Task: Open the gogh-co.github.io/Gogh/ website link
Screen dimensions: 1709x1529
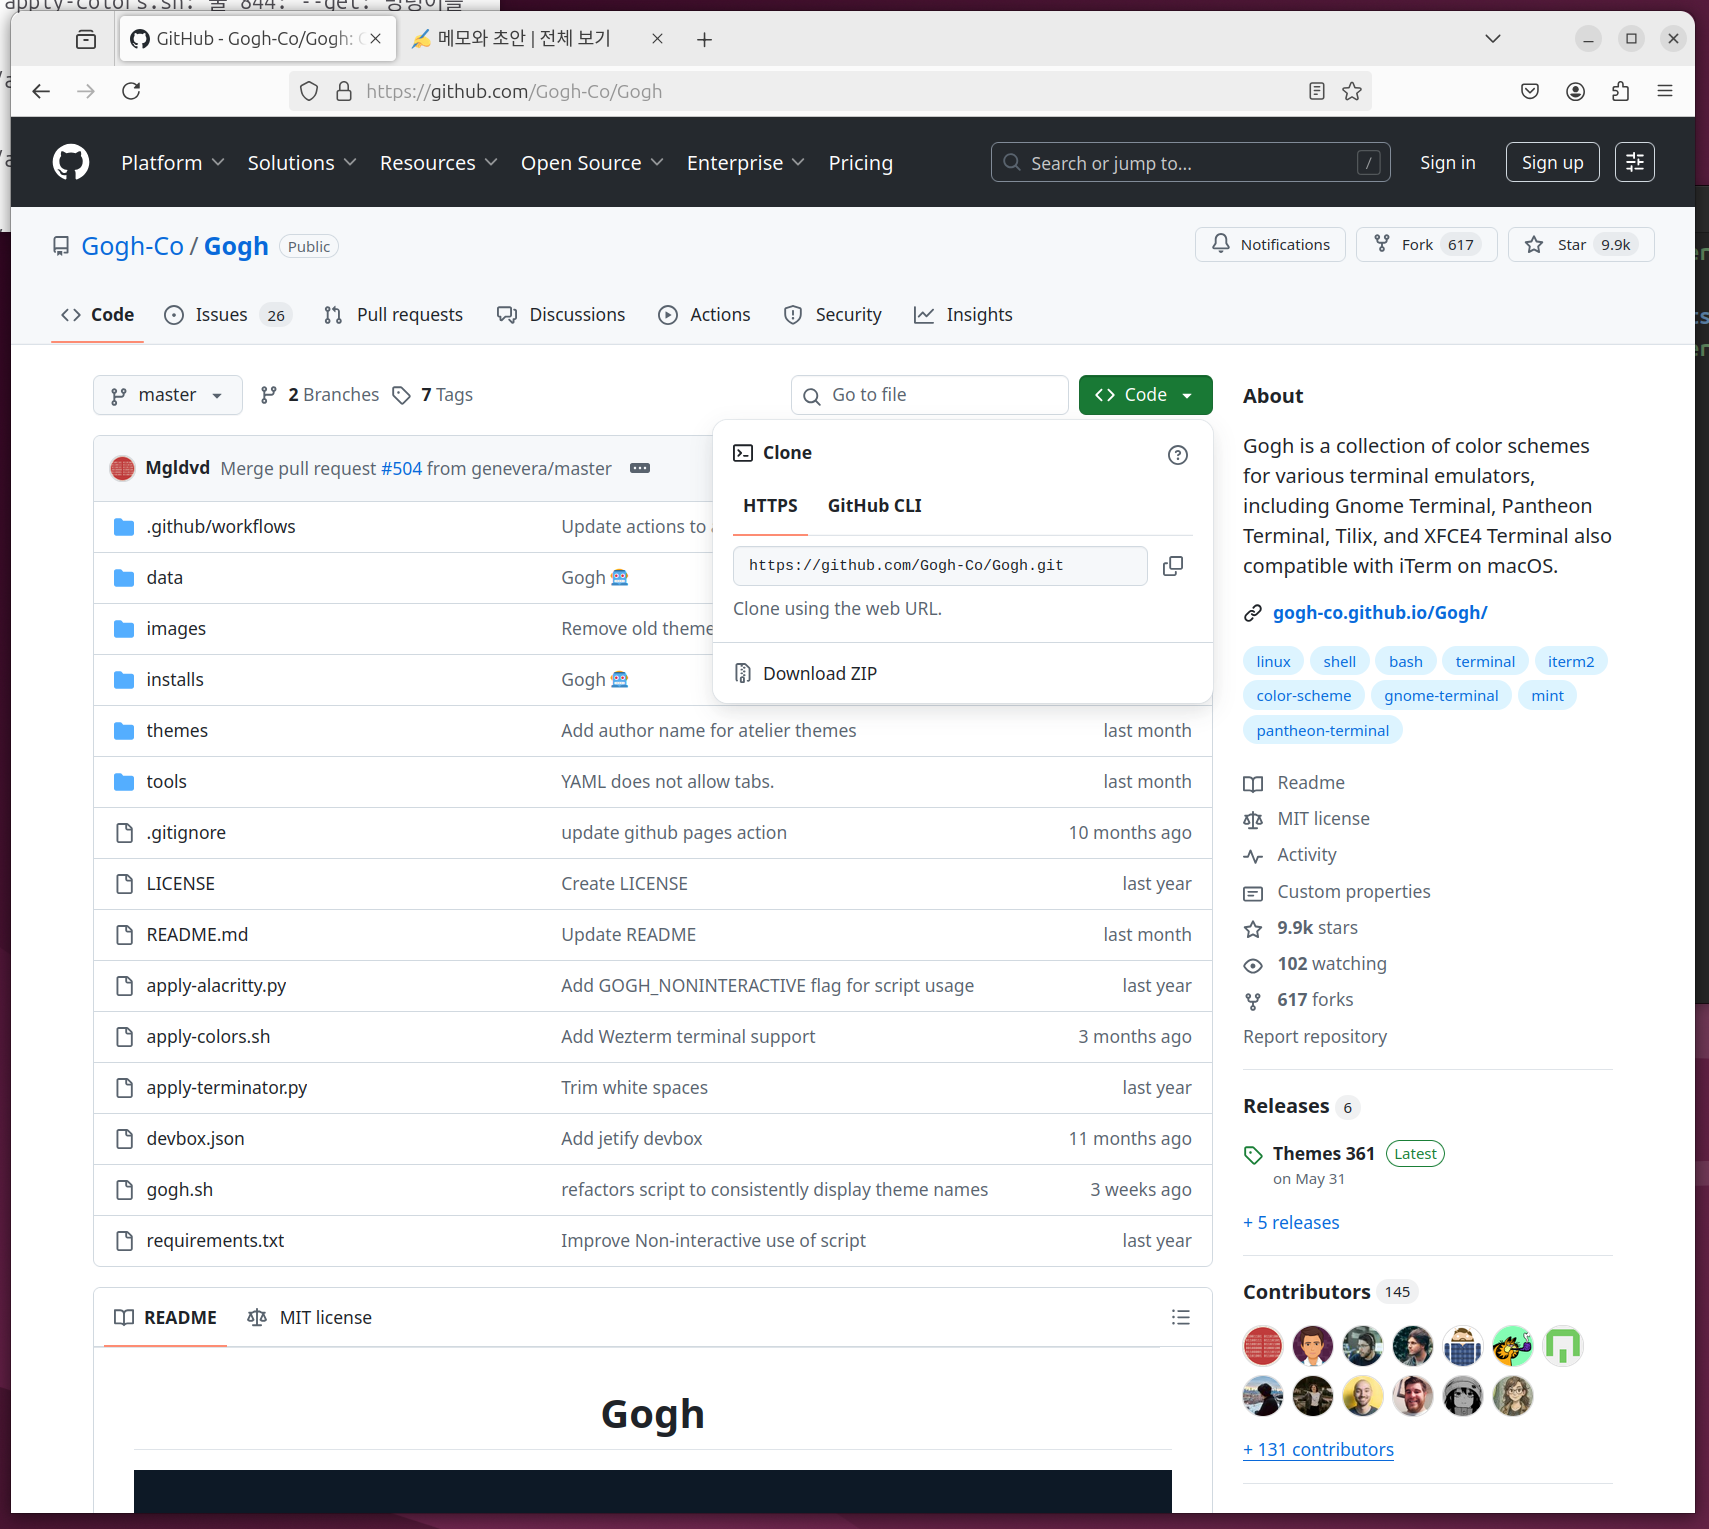Action: (1380, 613)
